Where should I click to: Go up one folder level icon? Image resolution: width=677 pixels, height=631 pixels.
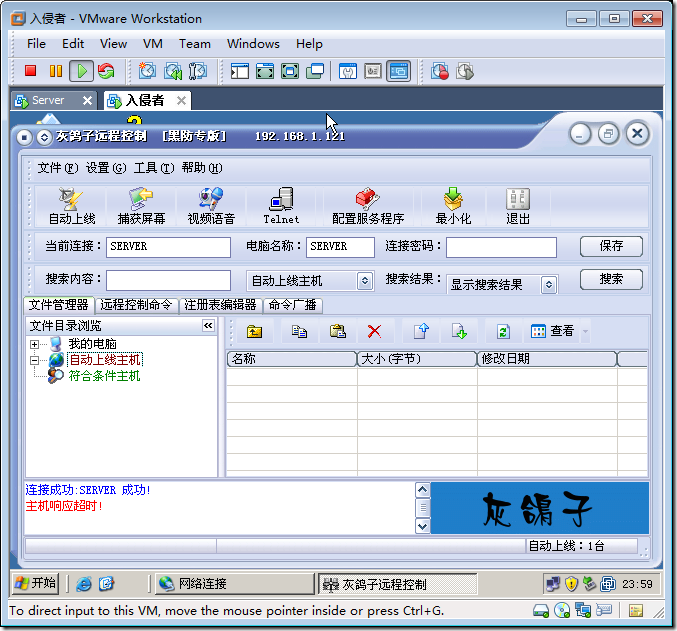click(254, 332)
